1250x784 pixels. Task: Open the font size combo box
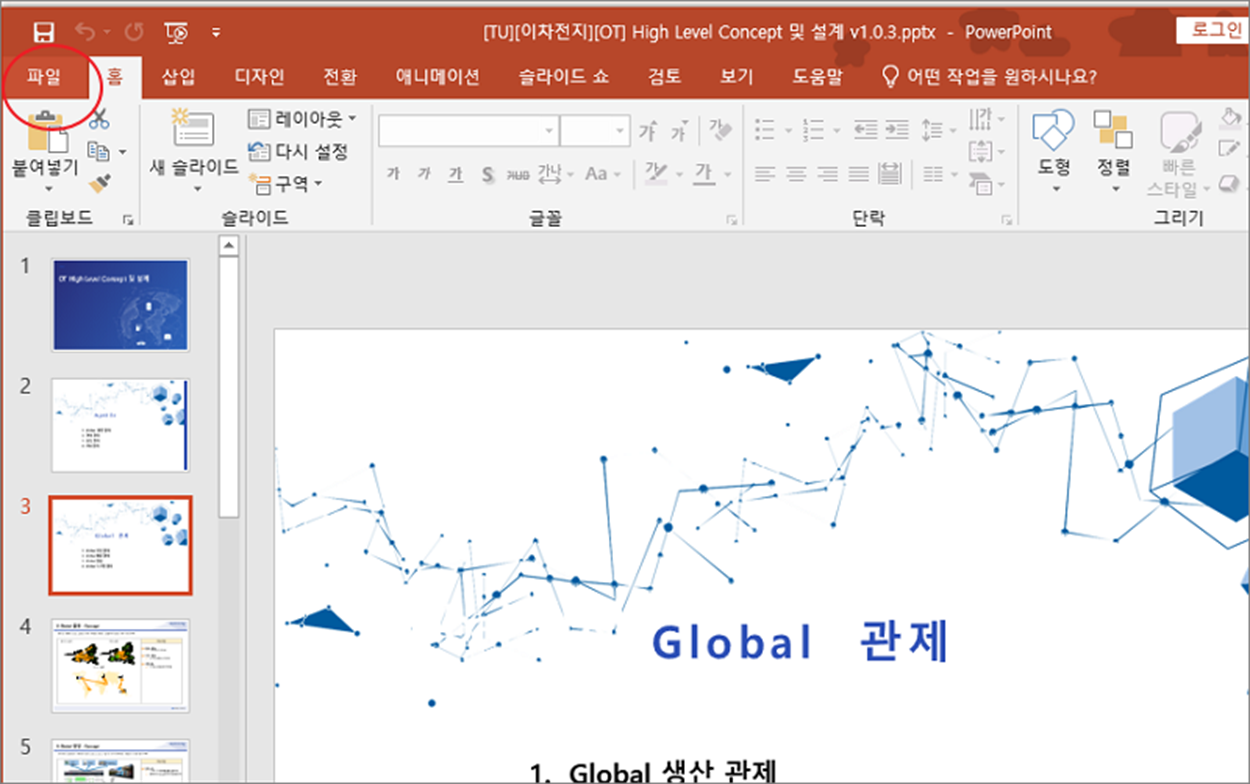[x=594, y=131]
